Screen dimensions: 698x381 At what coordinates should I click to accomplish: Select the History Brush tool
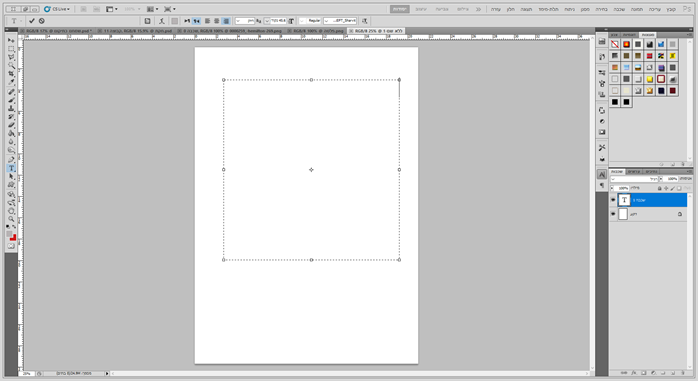click(11, 117)
